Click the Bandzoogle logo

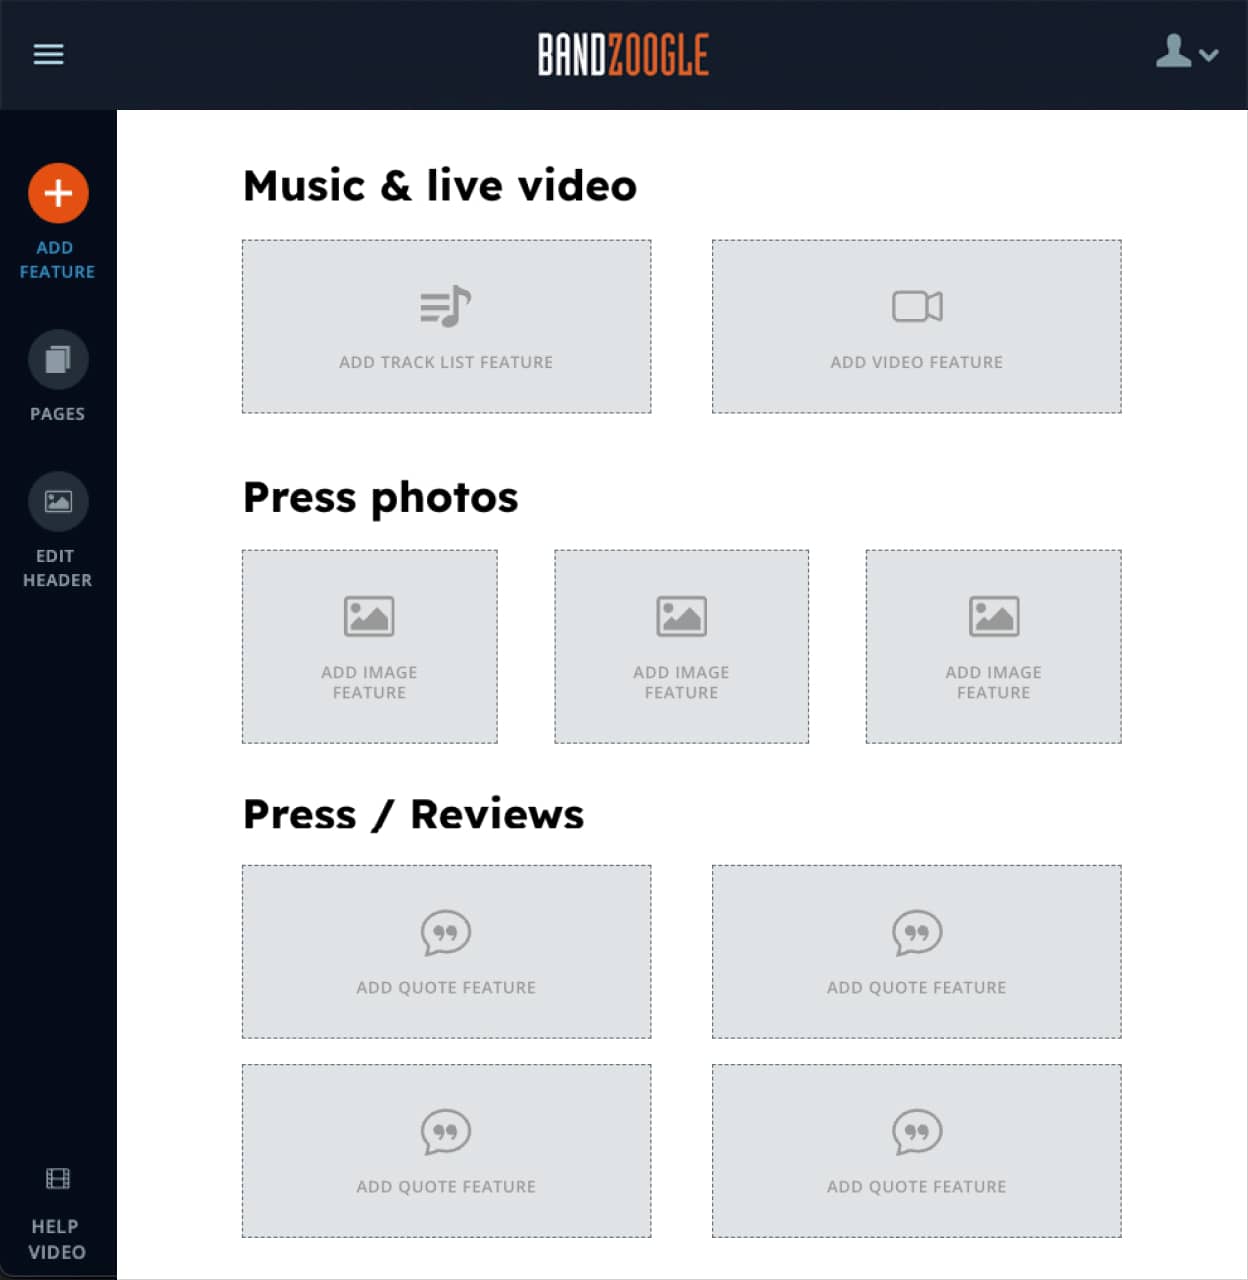623,55
